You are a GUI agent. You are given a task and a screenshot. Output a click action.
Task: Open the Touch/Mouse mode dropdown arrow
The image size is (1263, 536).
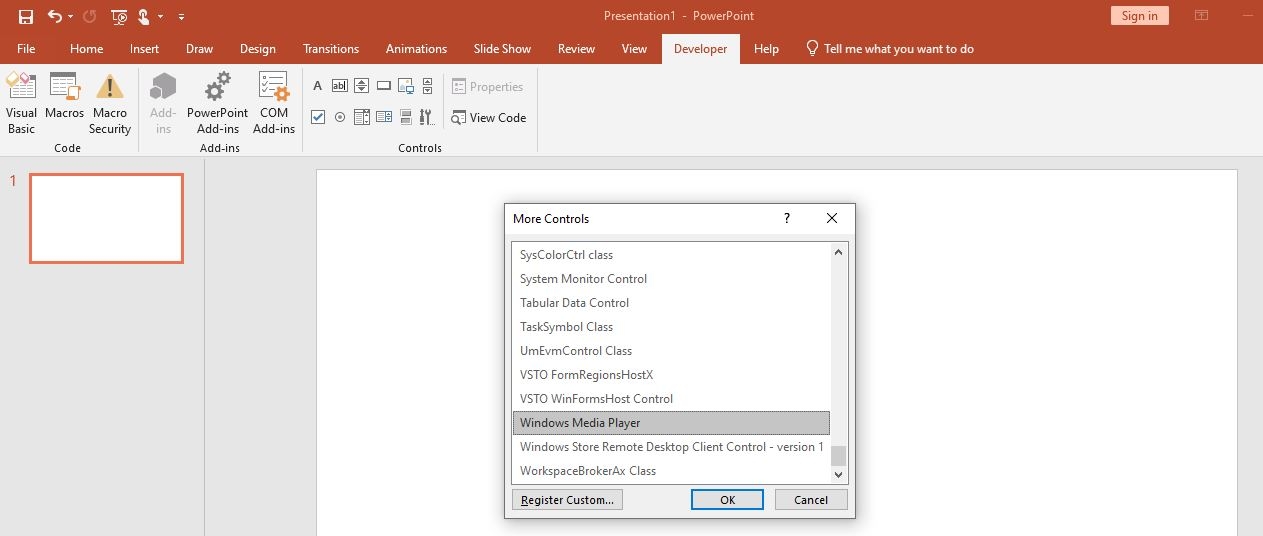[160, 17]
